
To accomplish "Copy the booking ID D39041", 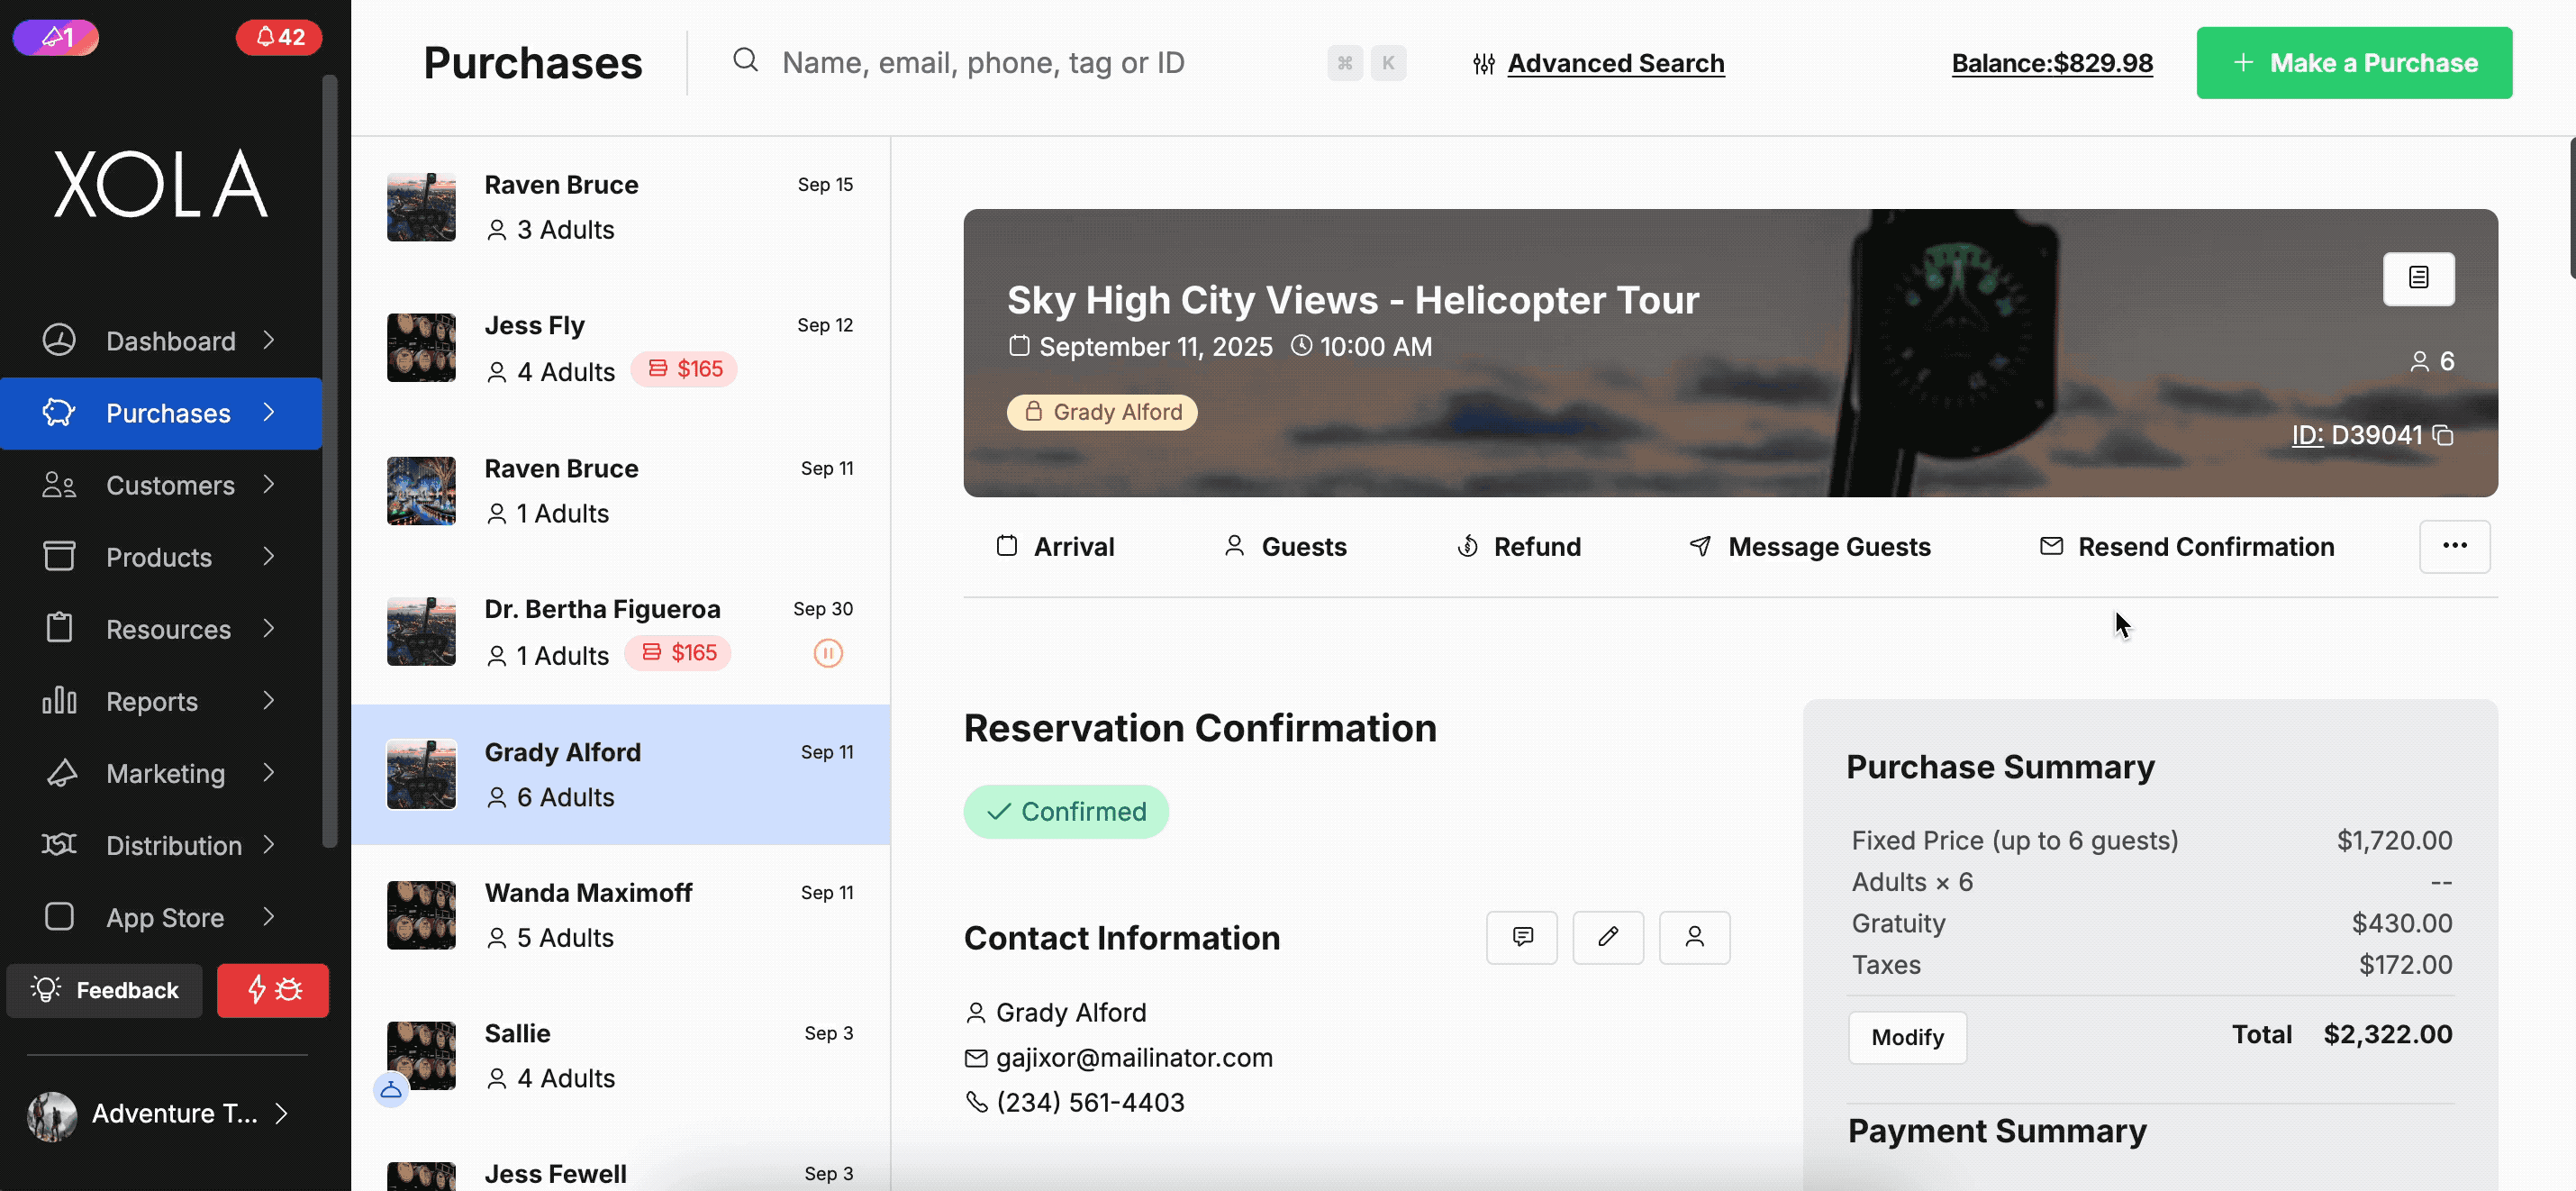I will [x=2443, y=435].
